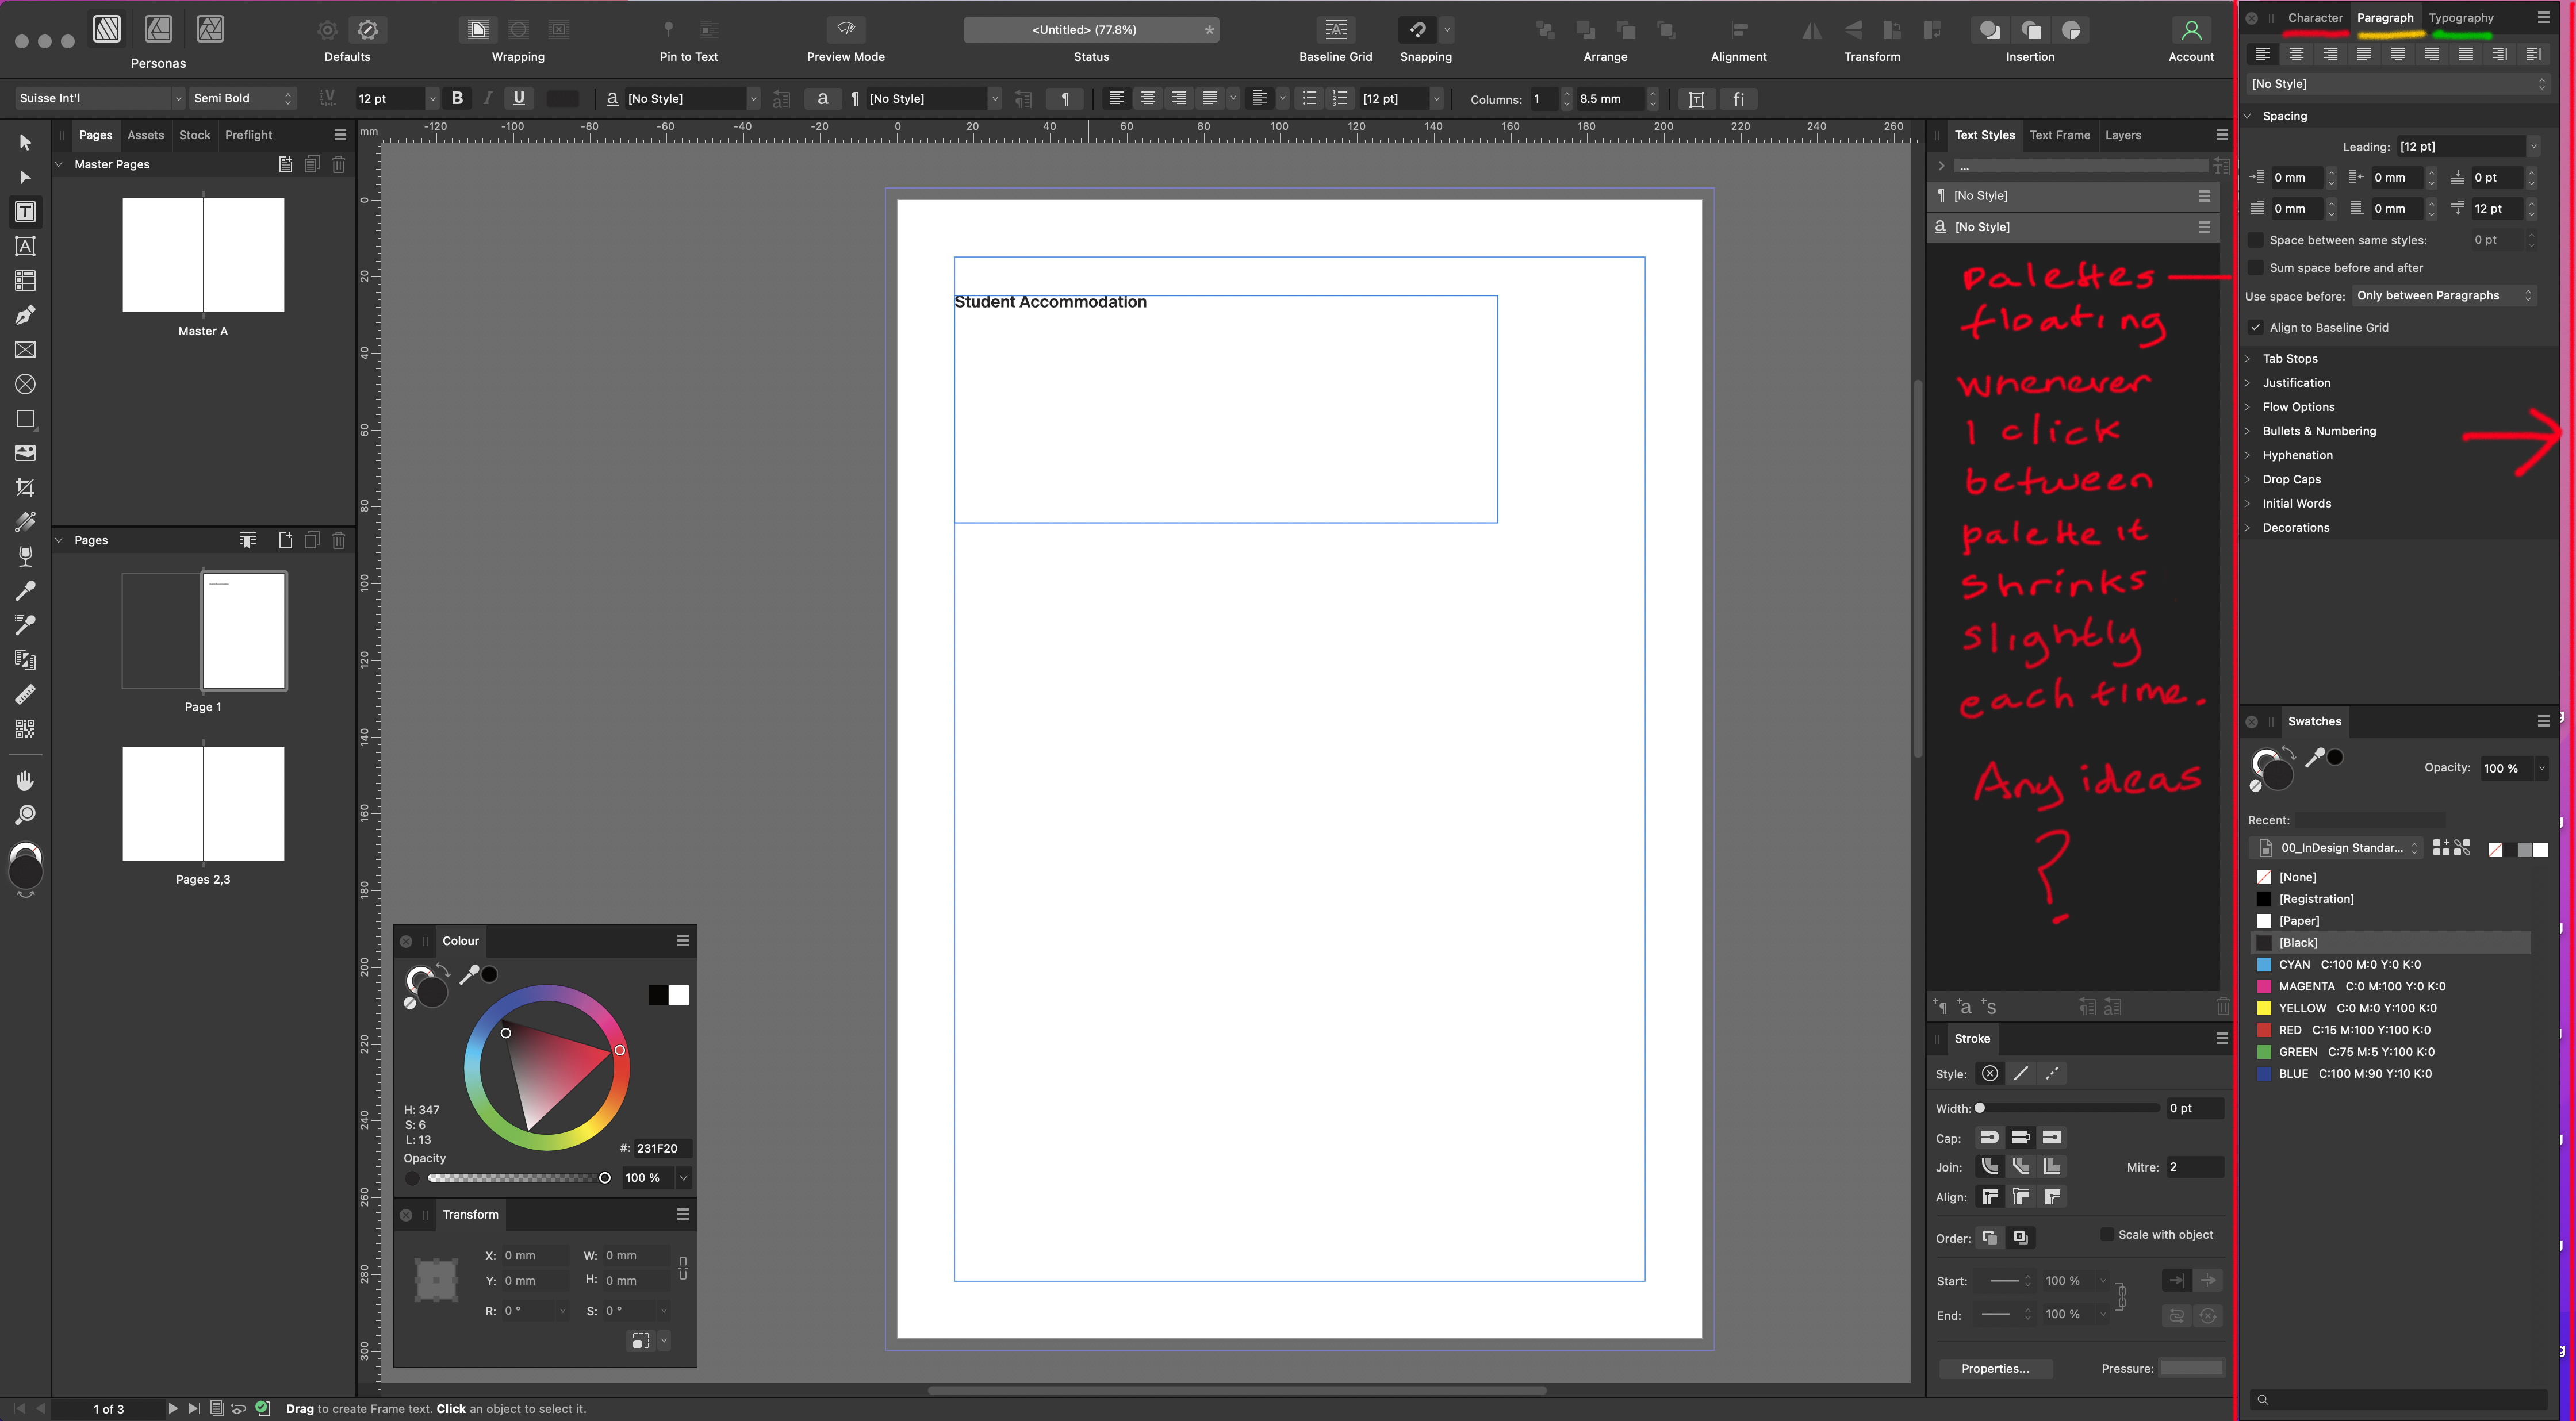Open the Account icon
The height and width of the screenshot is (1421, 2576).
click(2190, 30)
